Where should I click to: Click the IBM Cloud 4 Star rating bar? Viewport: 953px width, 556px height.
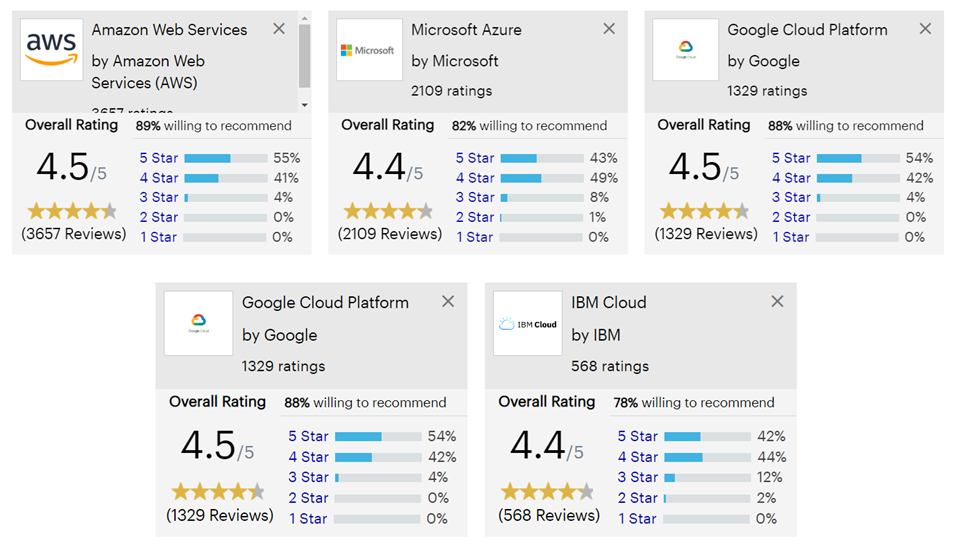[706, 457]
